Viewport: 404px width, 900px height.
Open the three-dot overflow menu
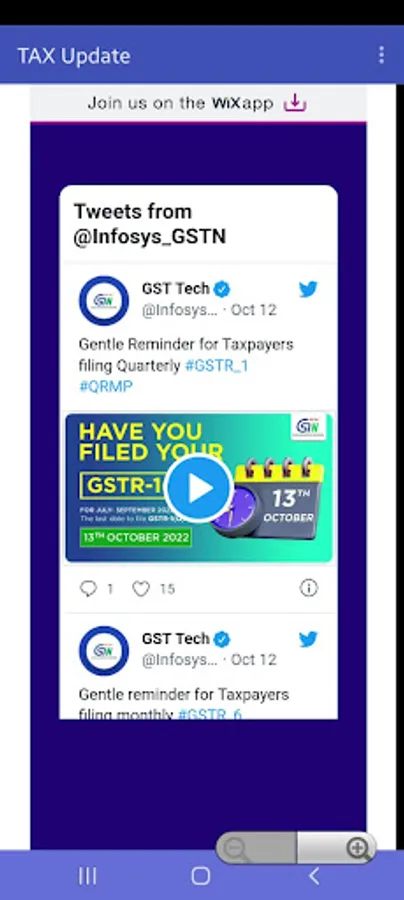[x=381, y=55]
